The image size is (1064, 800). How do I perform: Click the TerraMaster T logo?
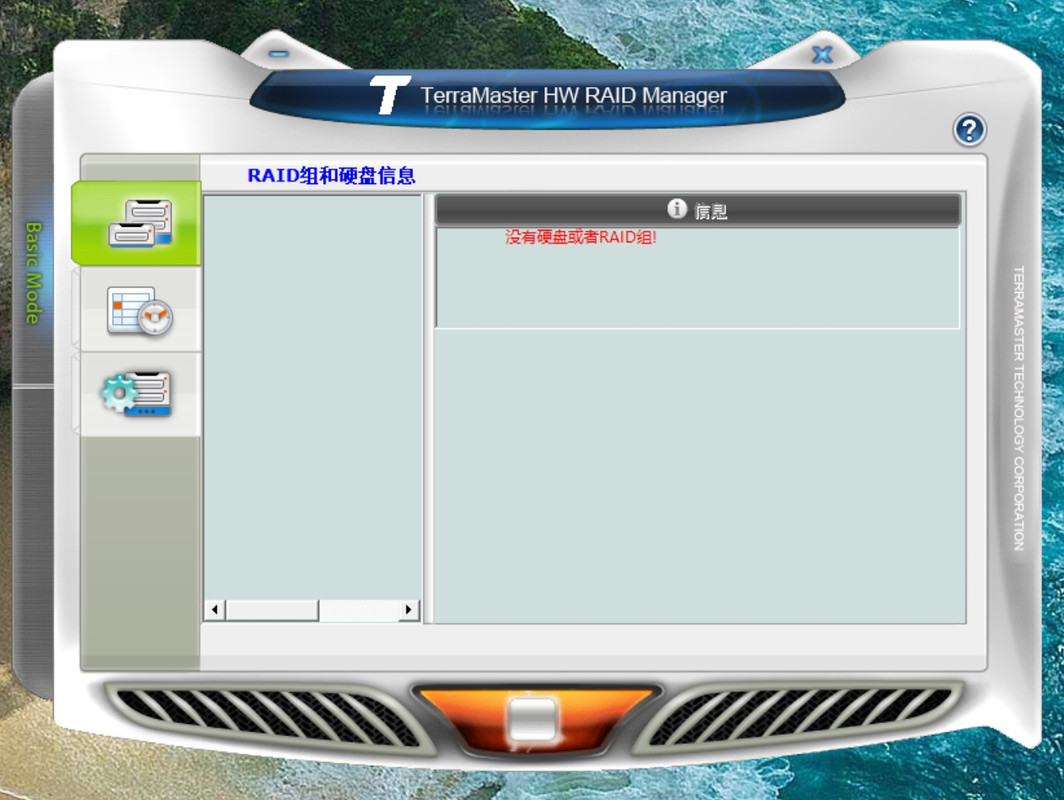[x=389, y=94]
